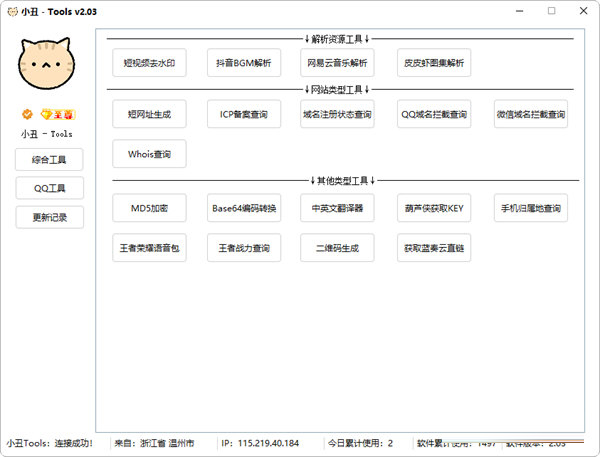Screen dimensions: 600x457
Task: Open 抖音BGM解析 tool
Action: click(x=244, y=63)
